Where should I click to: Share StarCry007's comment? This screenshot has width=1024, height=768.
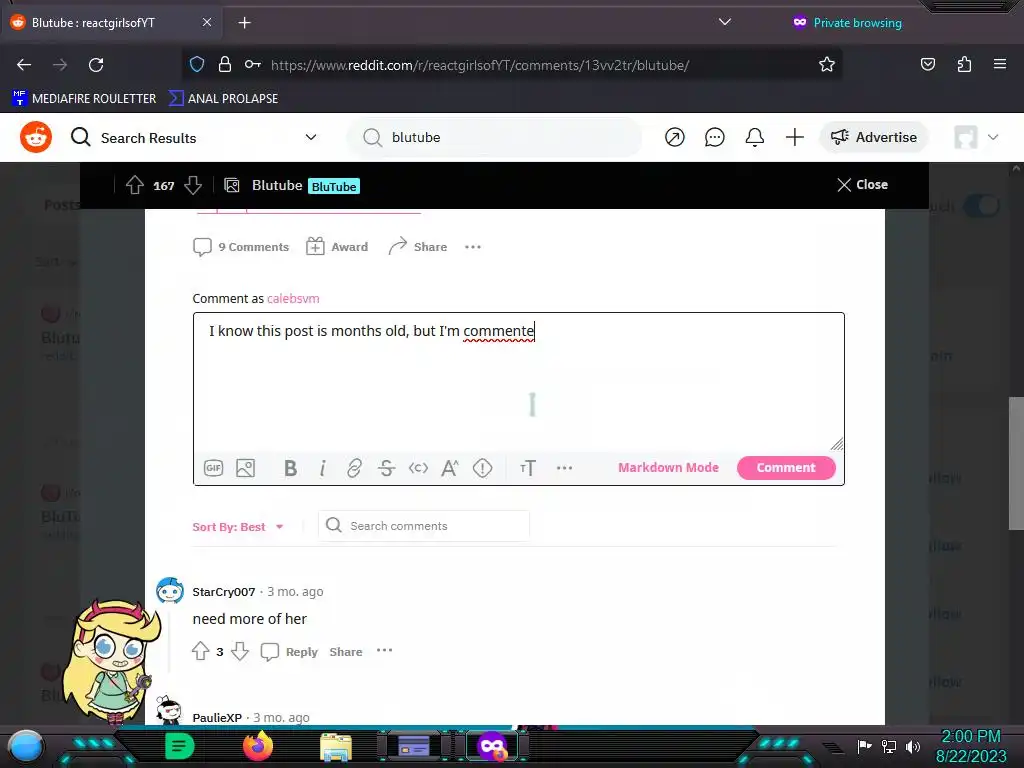pos(345,652)
